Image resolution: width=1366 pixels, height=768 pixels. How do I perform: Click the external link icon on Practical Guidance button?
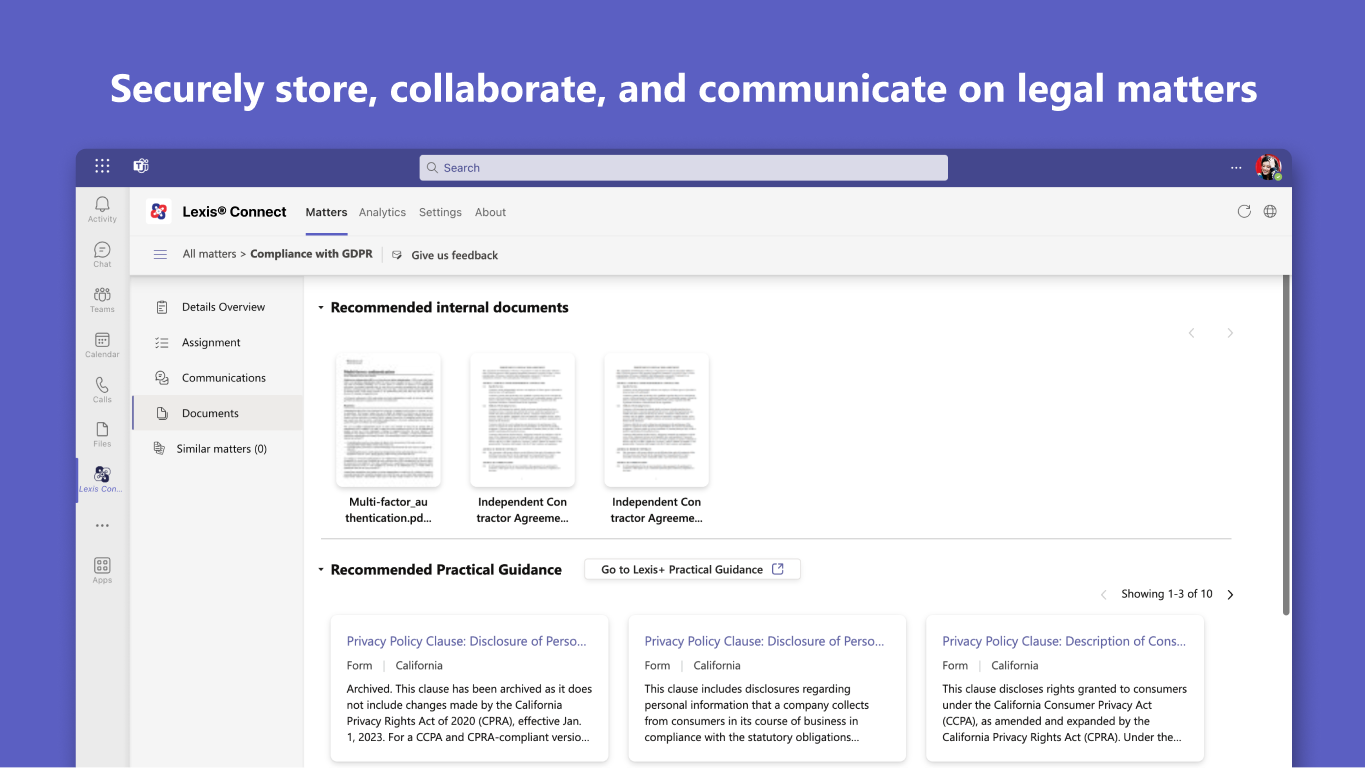pos(778,569)
